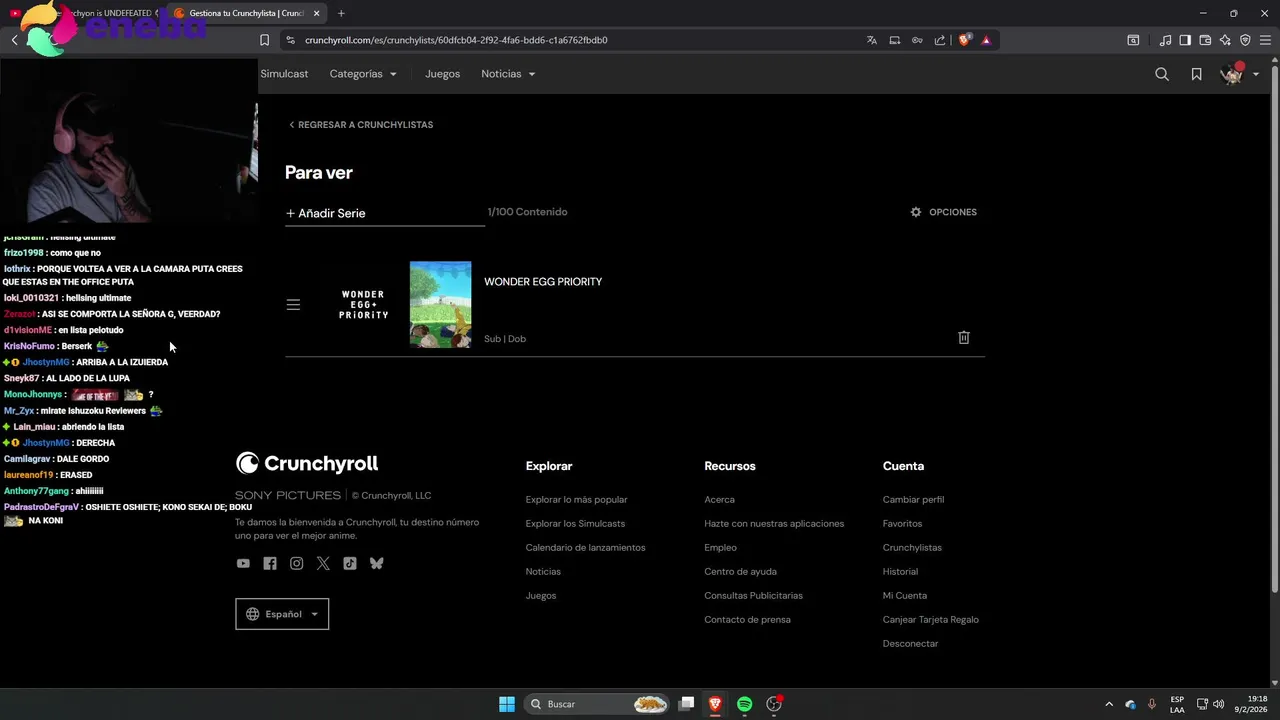Open Crunchyroll YouTube footer icon
This screenshot has width=1280, height=720.
tap(243, 564)
